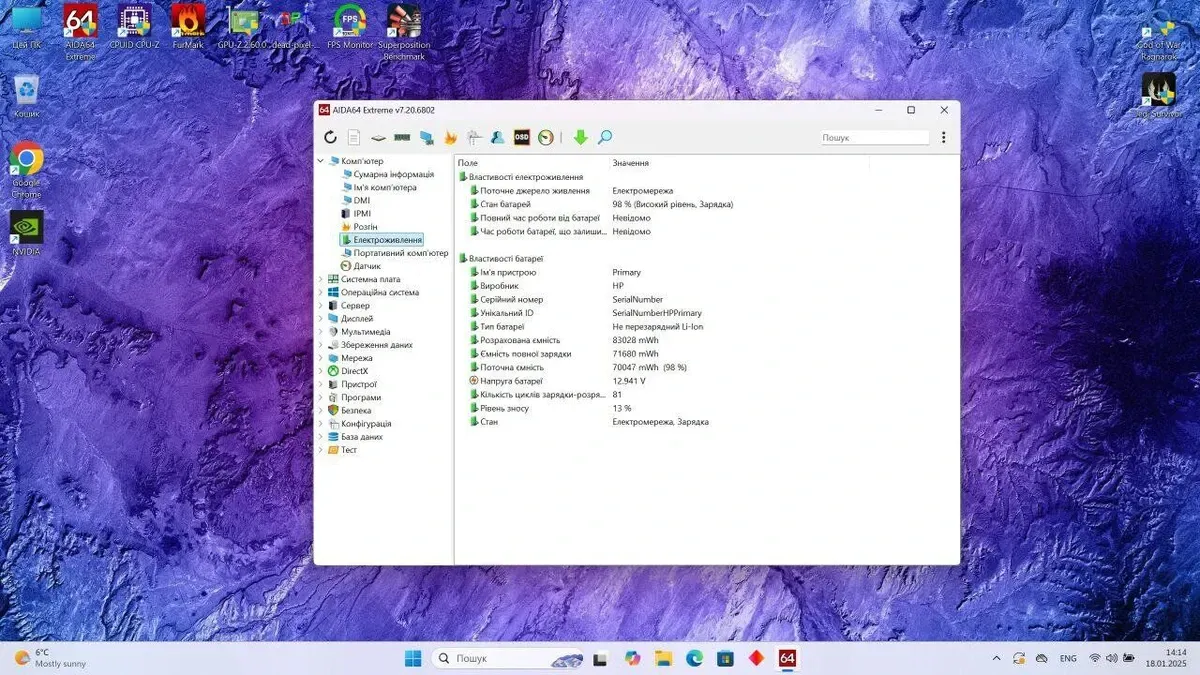
Task: Click the flame stability test toolbar icon
Action: (x=451, y=138)
